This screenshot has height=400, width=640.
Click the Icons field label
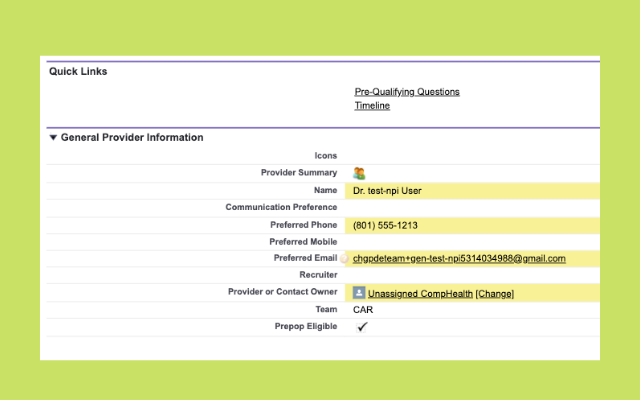tap(325, 156)
